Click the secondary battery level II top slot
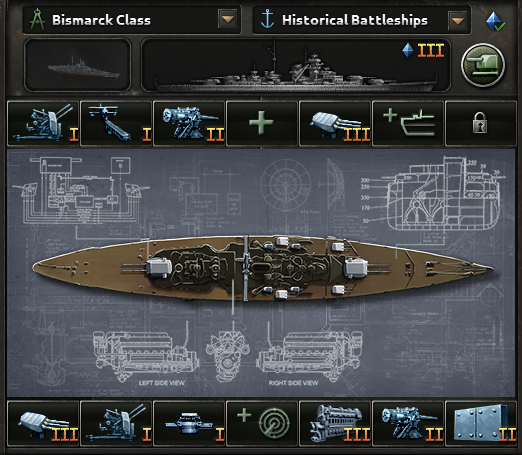This screenshot has width=522, height=455. pyautogui.click(x=189, y=124)
